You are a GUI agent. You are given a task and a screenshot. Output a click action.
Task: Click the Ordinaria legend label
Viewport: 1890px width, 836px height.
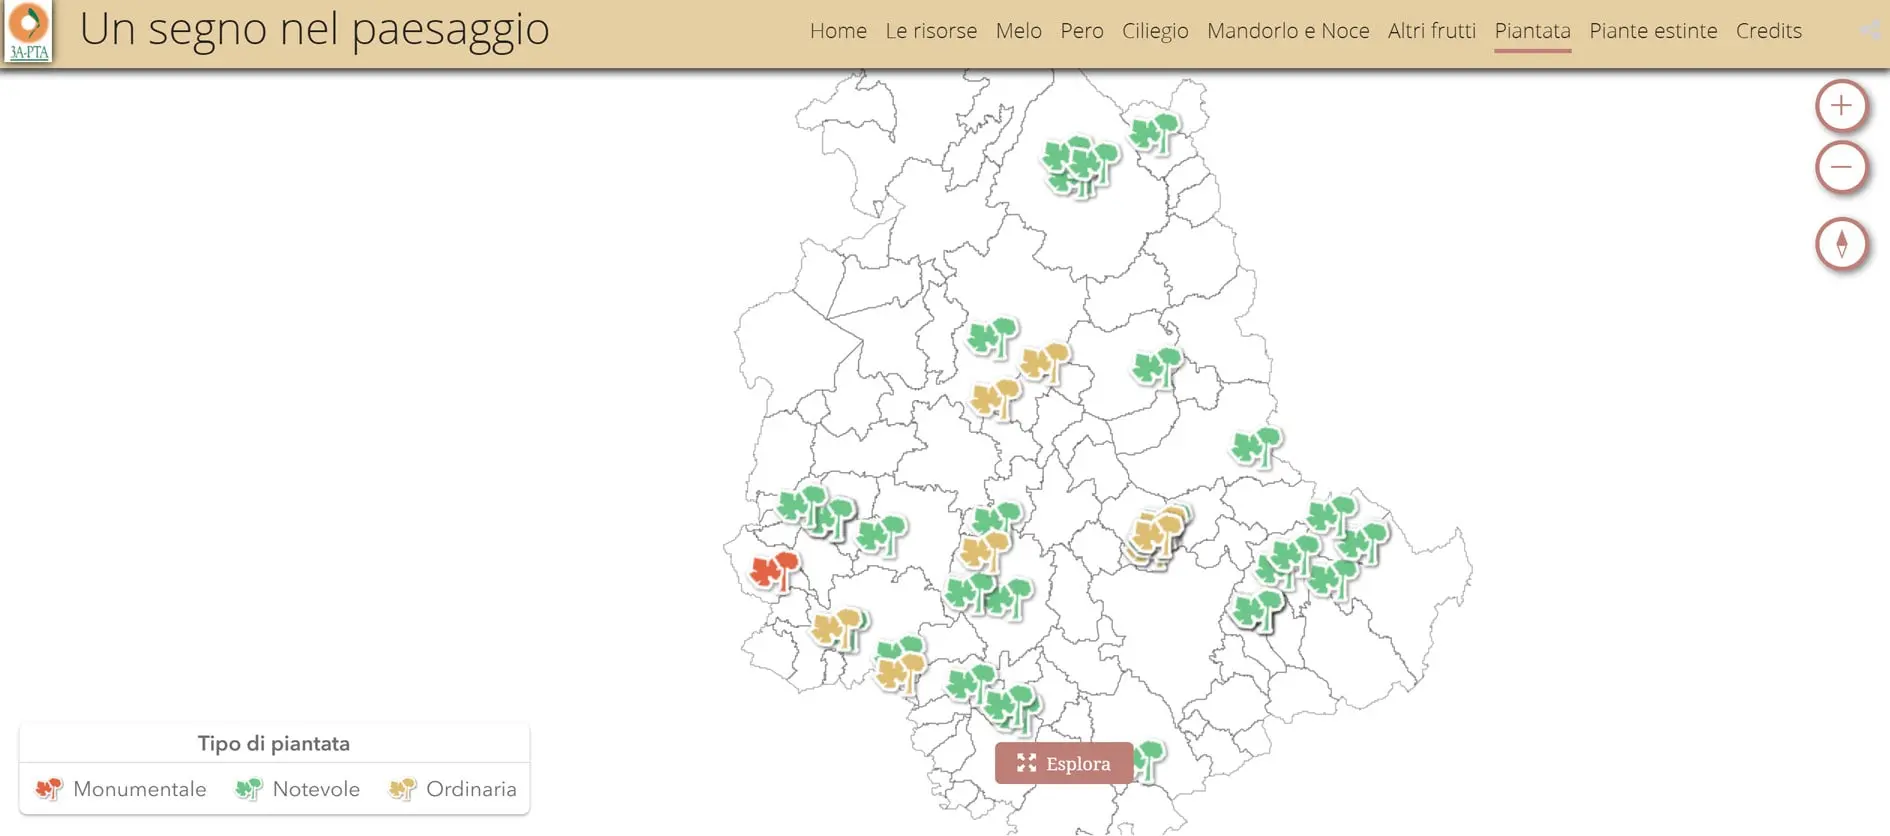471,789
